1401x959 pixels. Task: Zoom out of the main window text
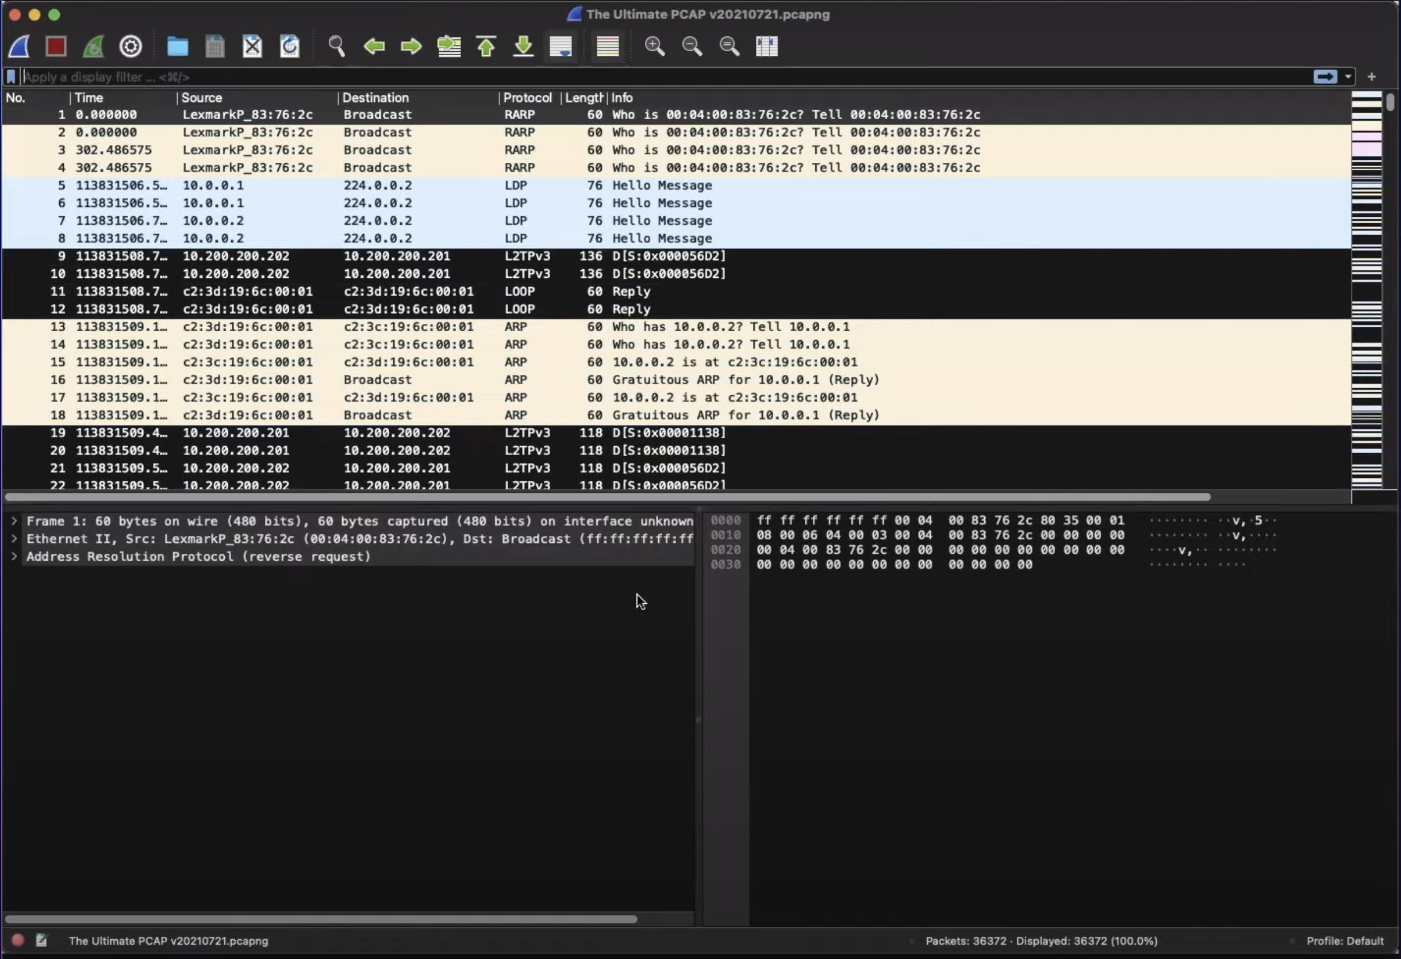[x=691, y=46]
